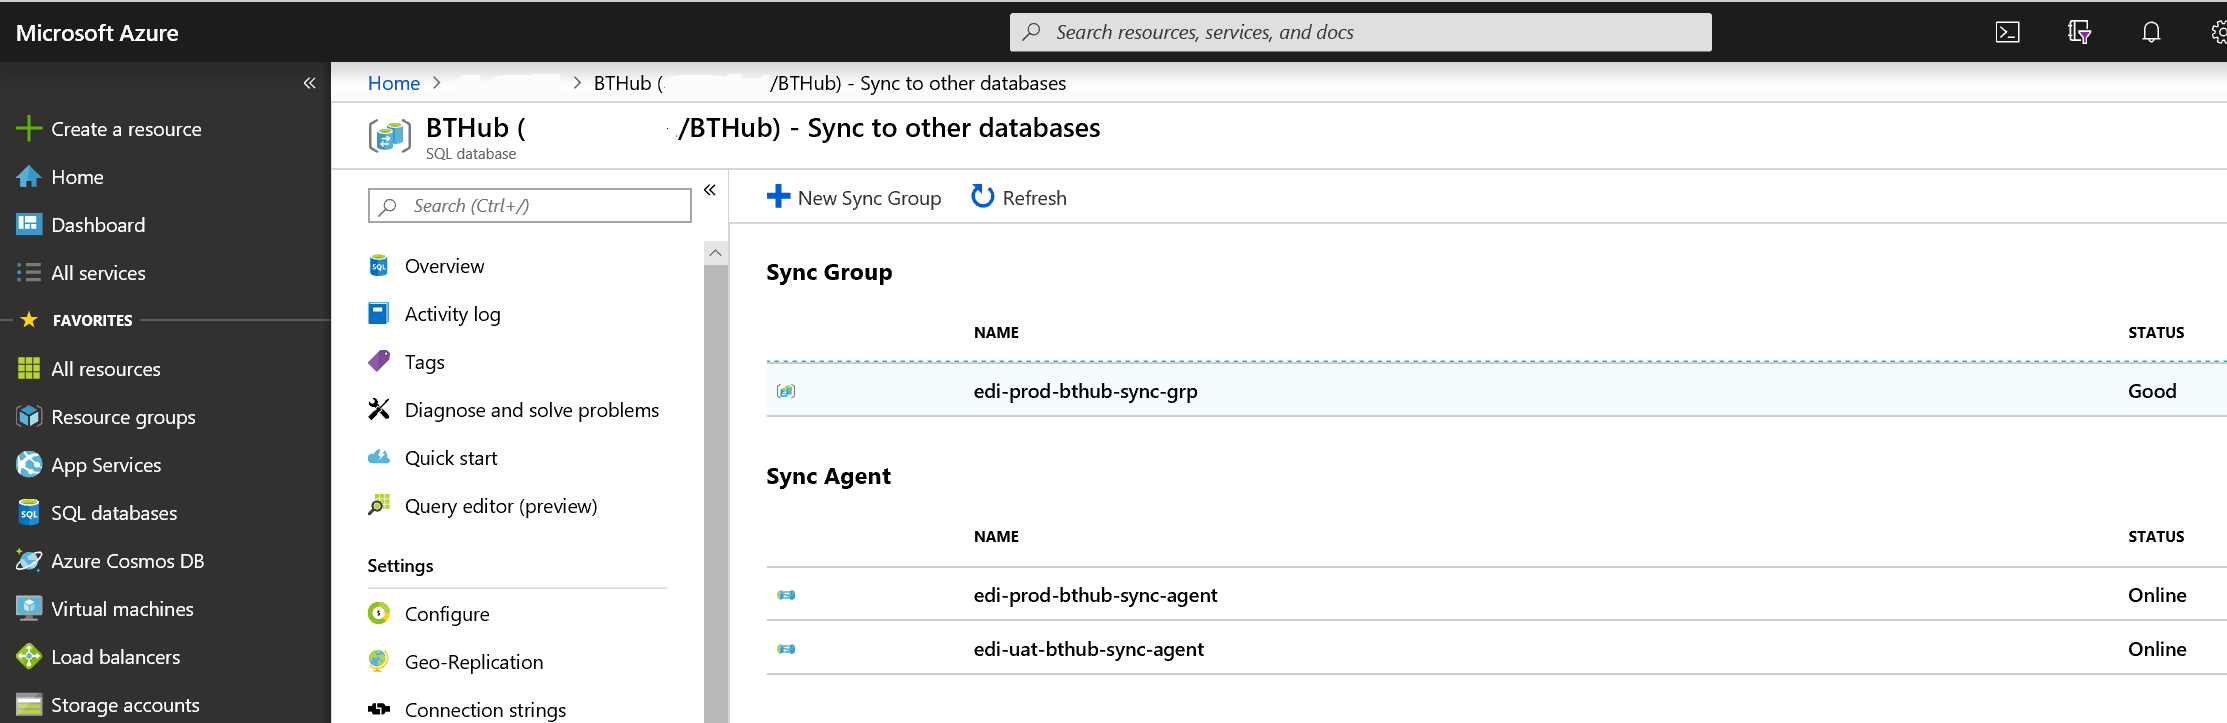Screen dimensions: 2227x723
Task: Open Resource groups
Action: coord(123,417)
